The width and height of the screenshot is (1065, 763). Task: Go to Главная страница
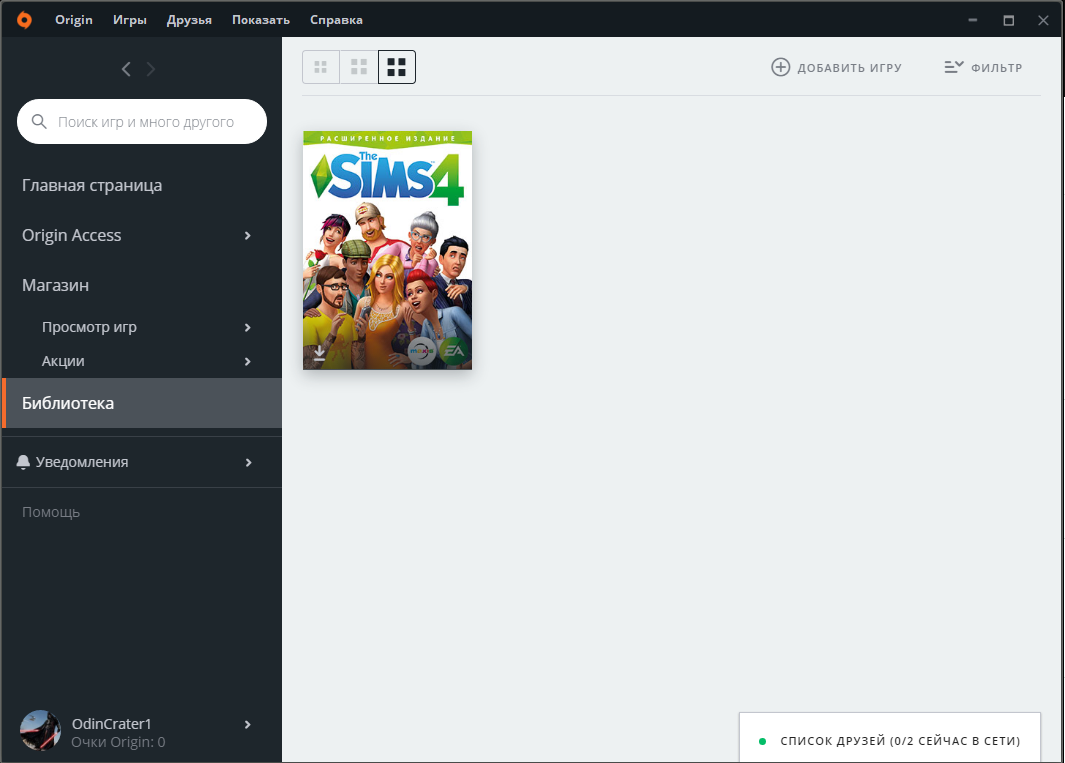(92, 185)
